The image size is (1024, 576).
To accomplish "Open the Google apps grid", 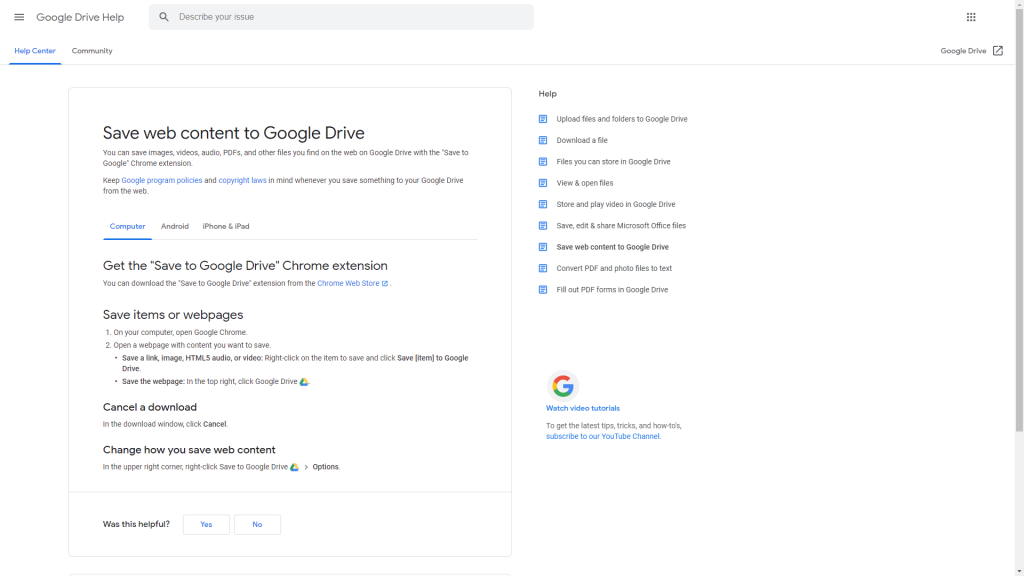I will 970,16.
